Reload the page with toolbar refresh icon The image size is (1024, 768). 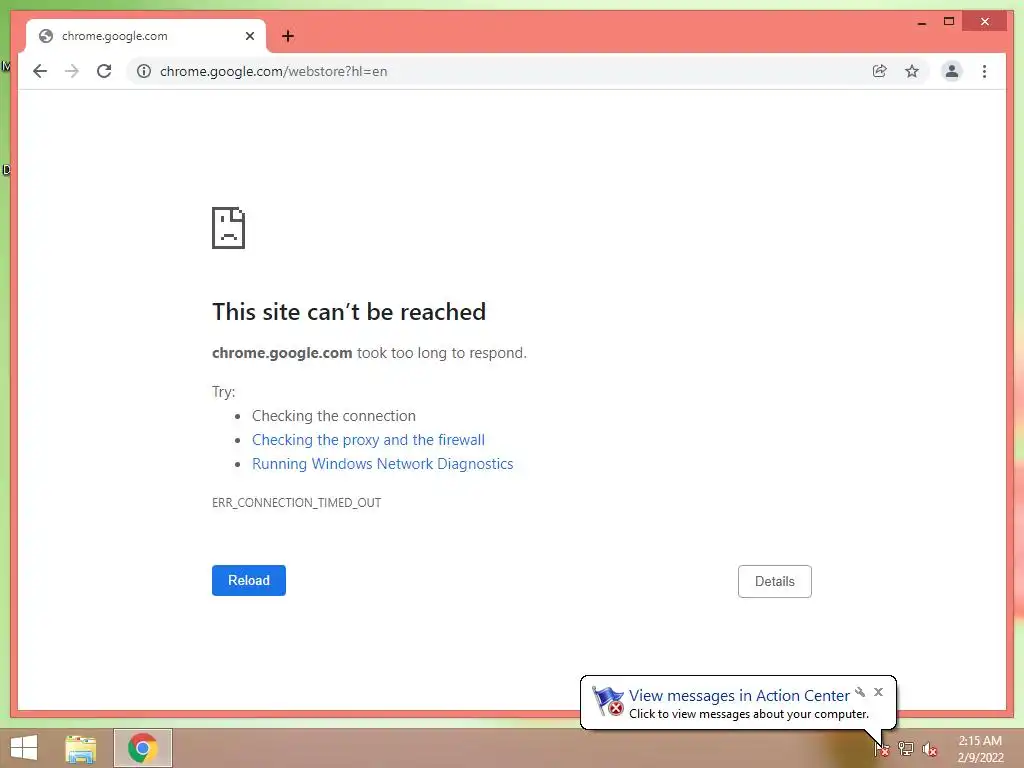pos(104,71)
